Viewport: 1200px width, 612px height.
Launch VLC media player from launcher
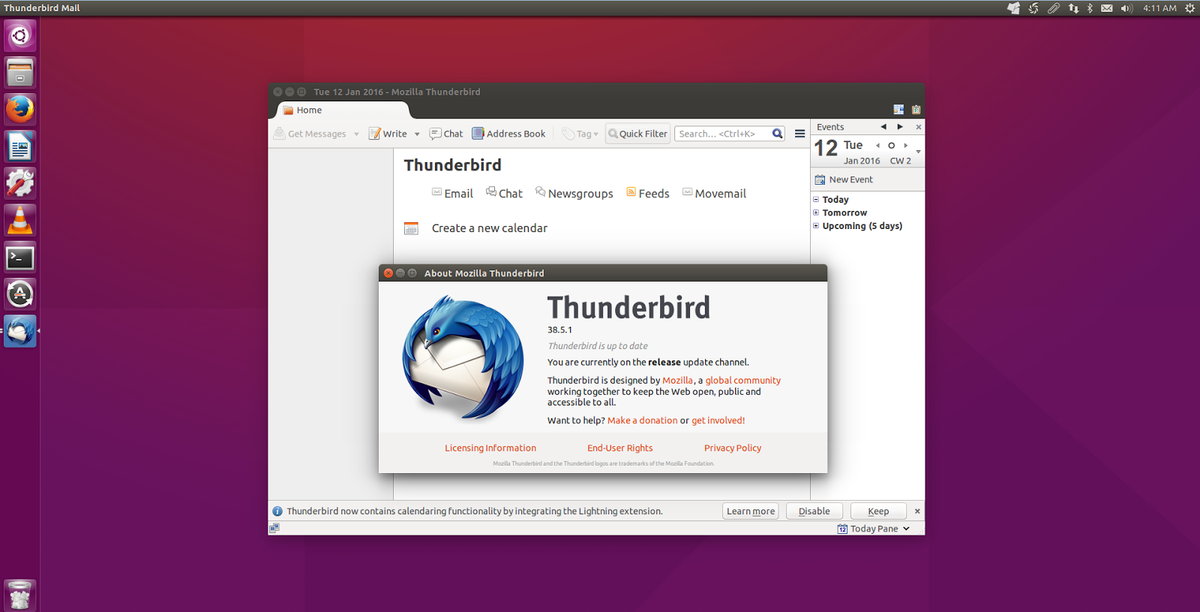click(x=20, y=220)
